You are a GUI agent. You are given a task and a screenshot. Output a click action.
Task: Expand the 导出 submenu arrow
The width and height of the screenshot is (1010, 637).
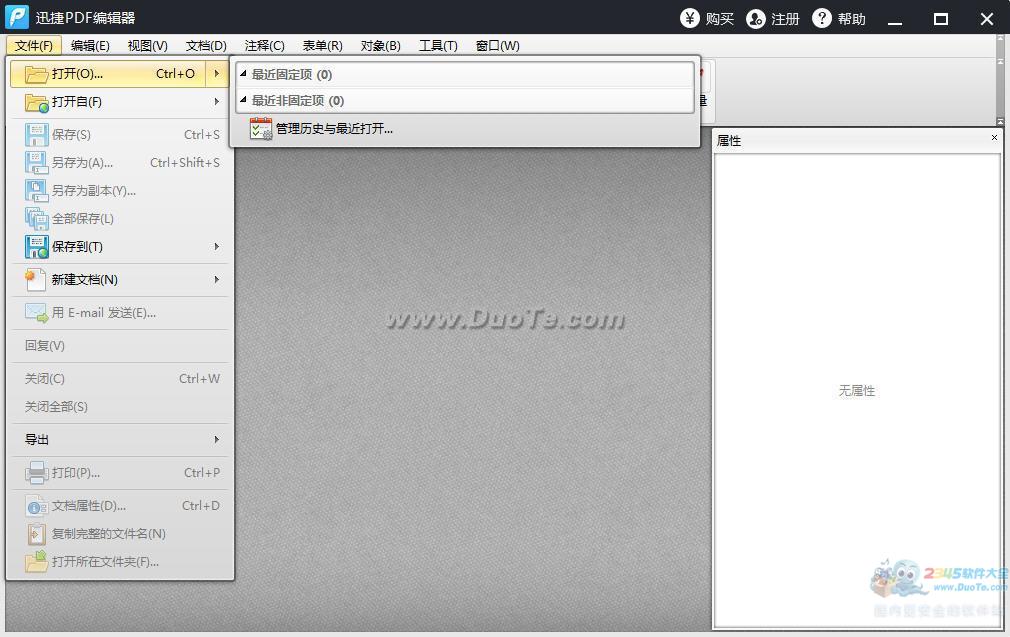(x=217, y=439)
